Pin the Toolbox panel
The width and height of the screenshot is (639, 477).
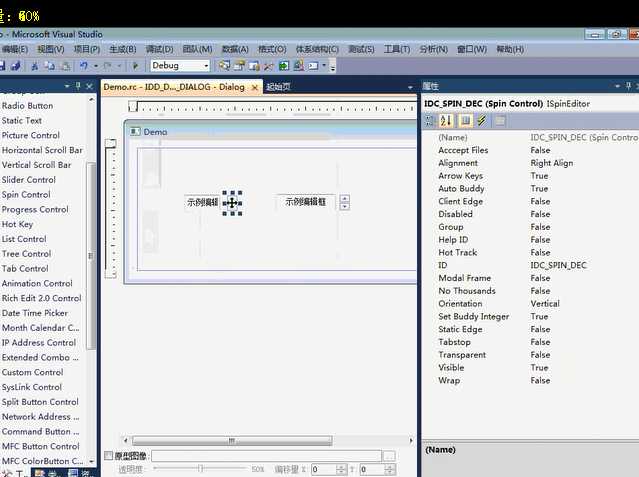pyautogui.click(x=78, y=86)
